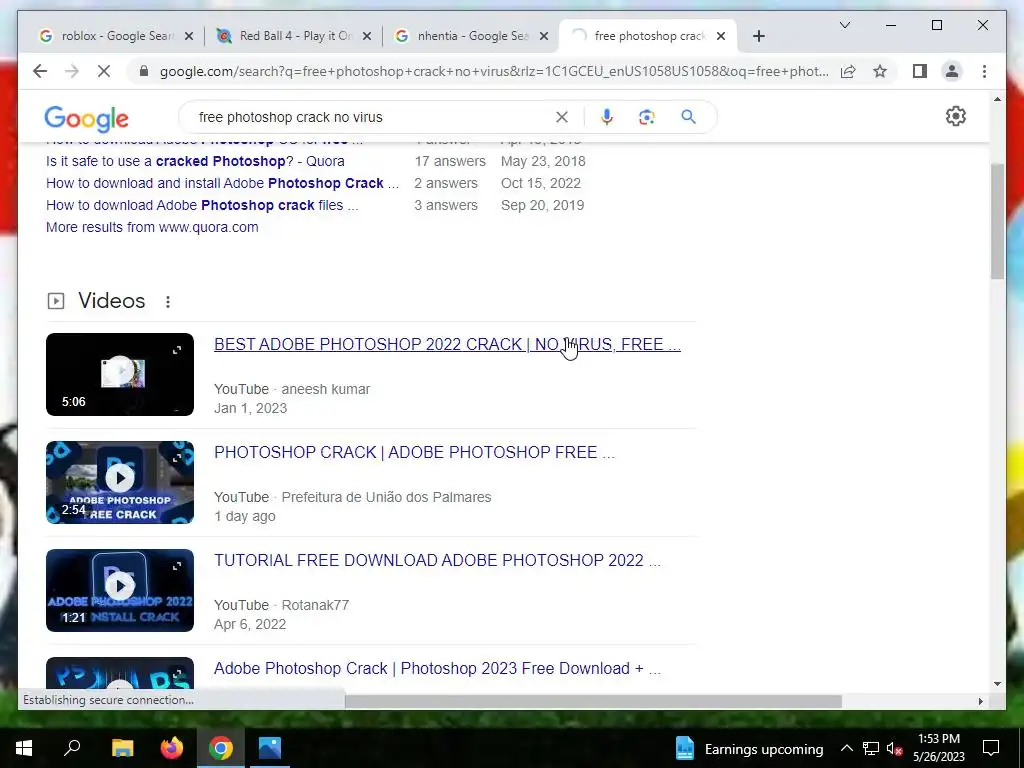Open PHOTOSHOP CRACK | ADOBE PHOTOSHOP FREE link

point(414,452)
